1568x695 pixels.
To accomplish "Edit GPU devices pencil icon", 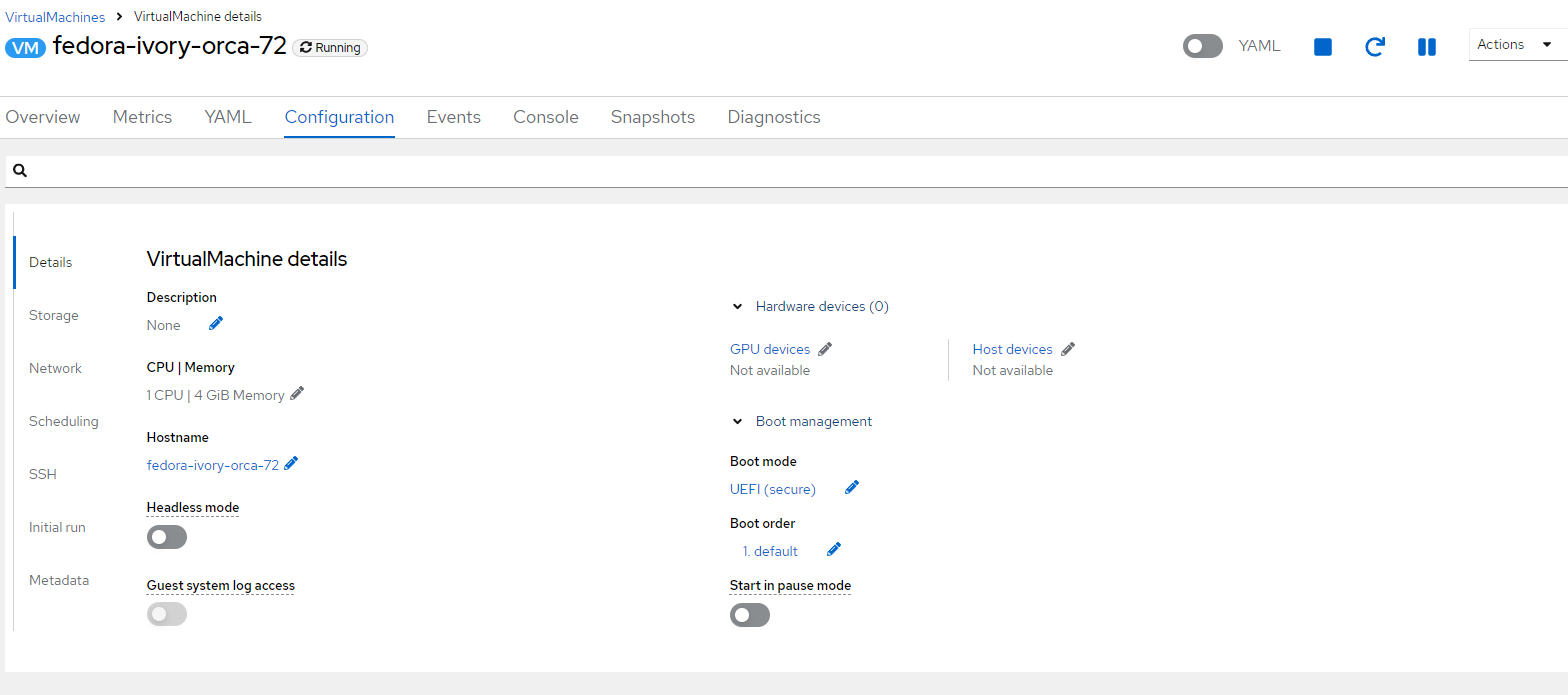I will tap(825, 348).
